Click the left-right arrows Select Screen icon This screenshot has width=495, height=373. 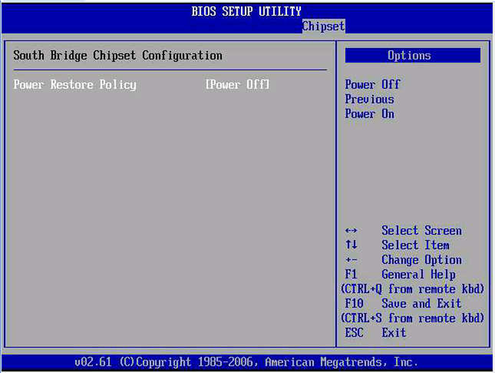pyautogui.click(x=351, y=230)
